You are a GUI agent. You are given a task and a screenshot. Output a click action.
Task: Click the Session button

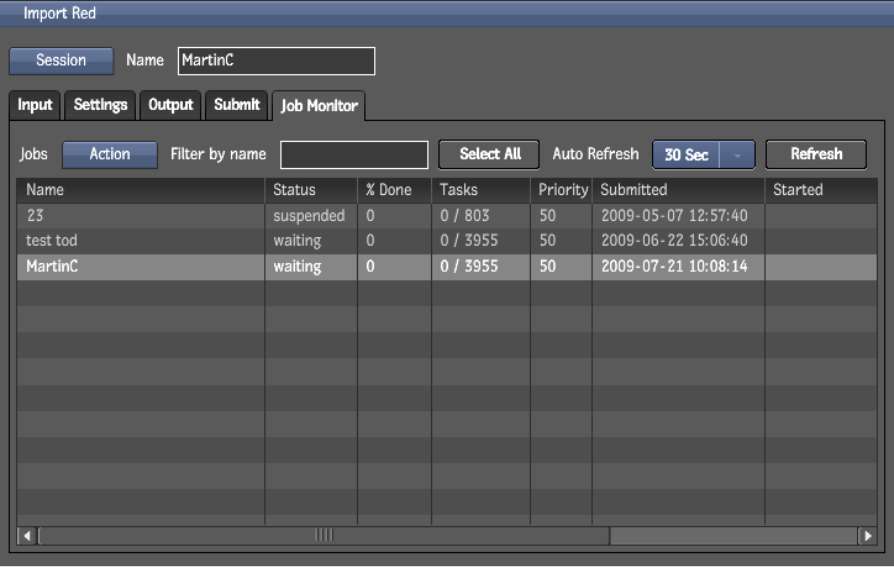pos(61,60)
